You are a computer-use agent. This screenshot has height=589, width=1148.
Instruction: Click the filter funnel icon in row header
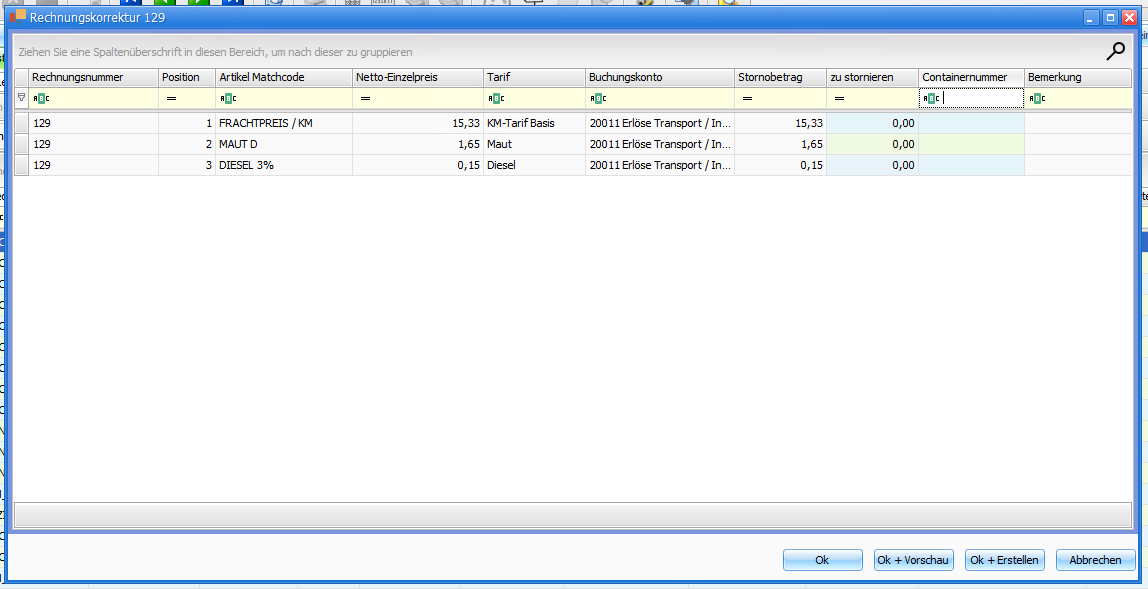(22, 98)
